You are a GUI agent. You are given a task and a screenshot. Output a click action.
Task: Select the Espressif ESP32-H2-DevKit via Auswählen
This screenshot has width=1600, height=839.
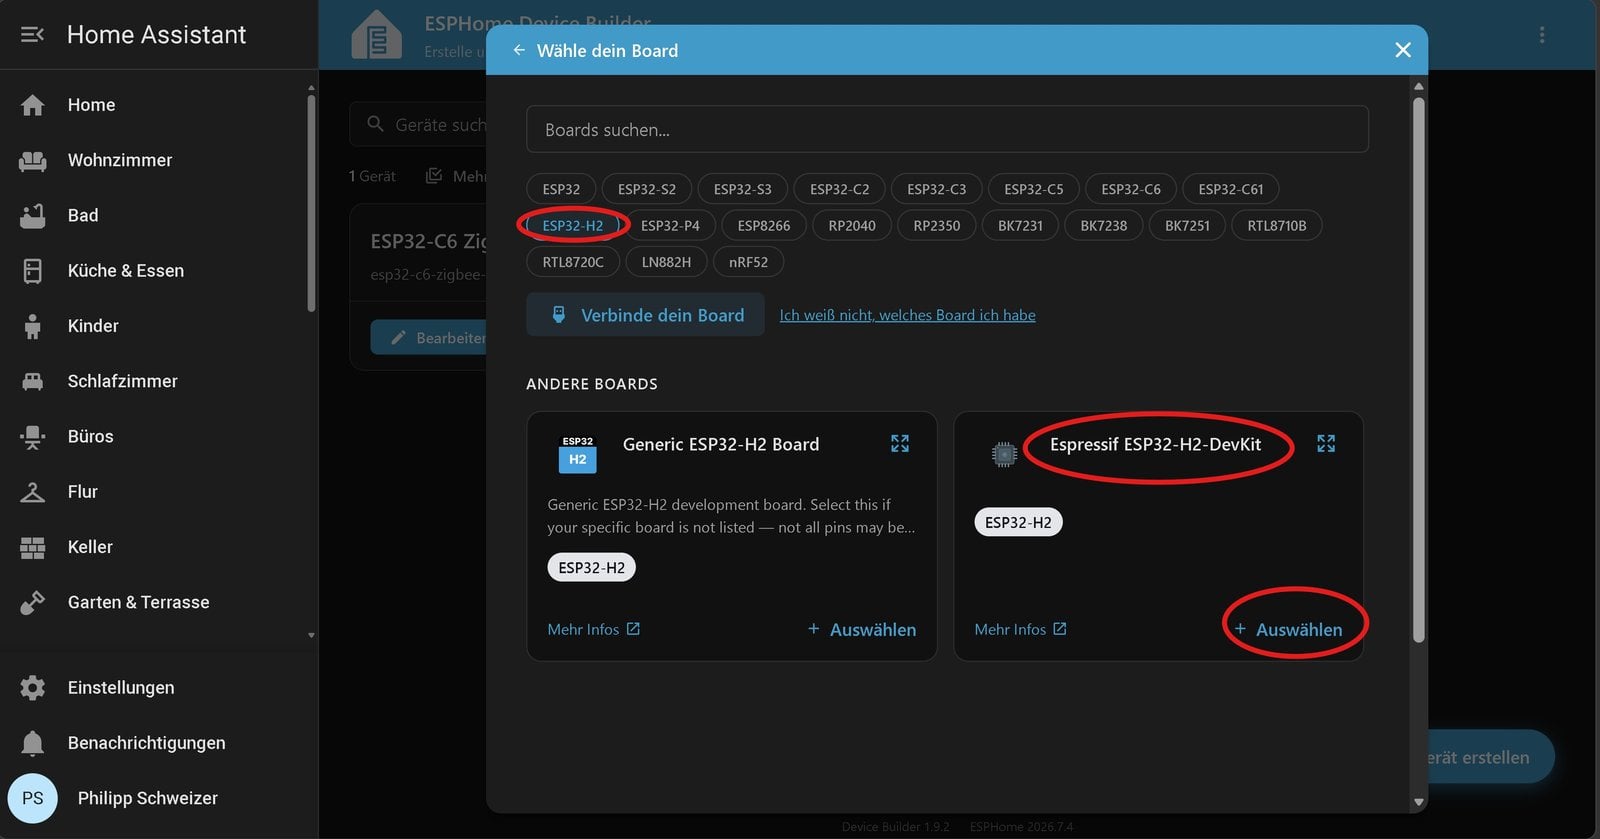pyautogui.click(x=1288, y=629)
